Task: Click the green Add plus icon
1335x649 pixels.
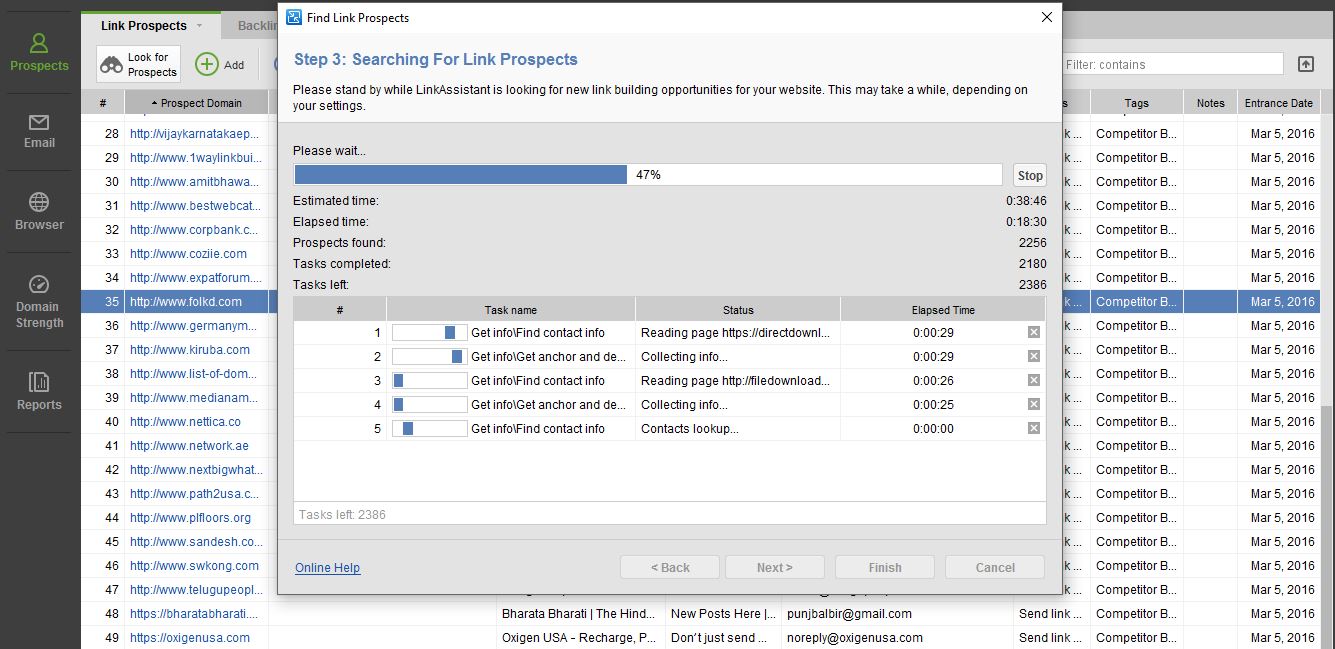Action: (x=207, y=64)
